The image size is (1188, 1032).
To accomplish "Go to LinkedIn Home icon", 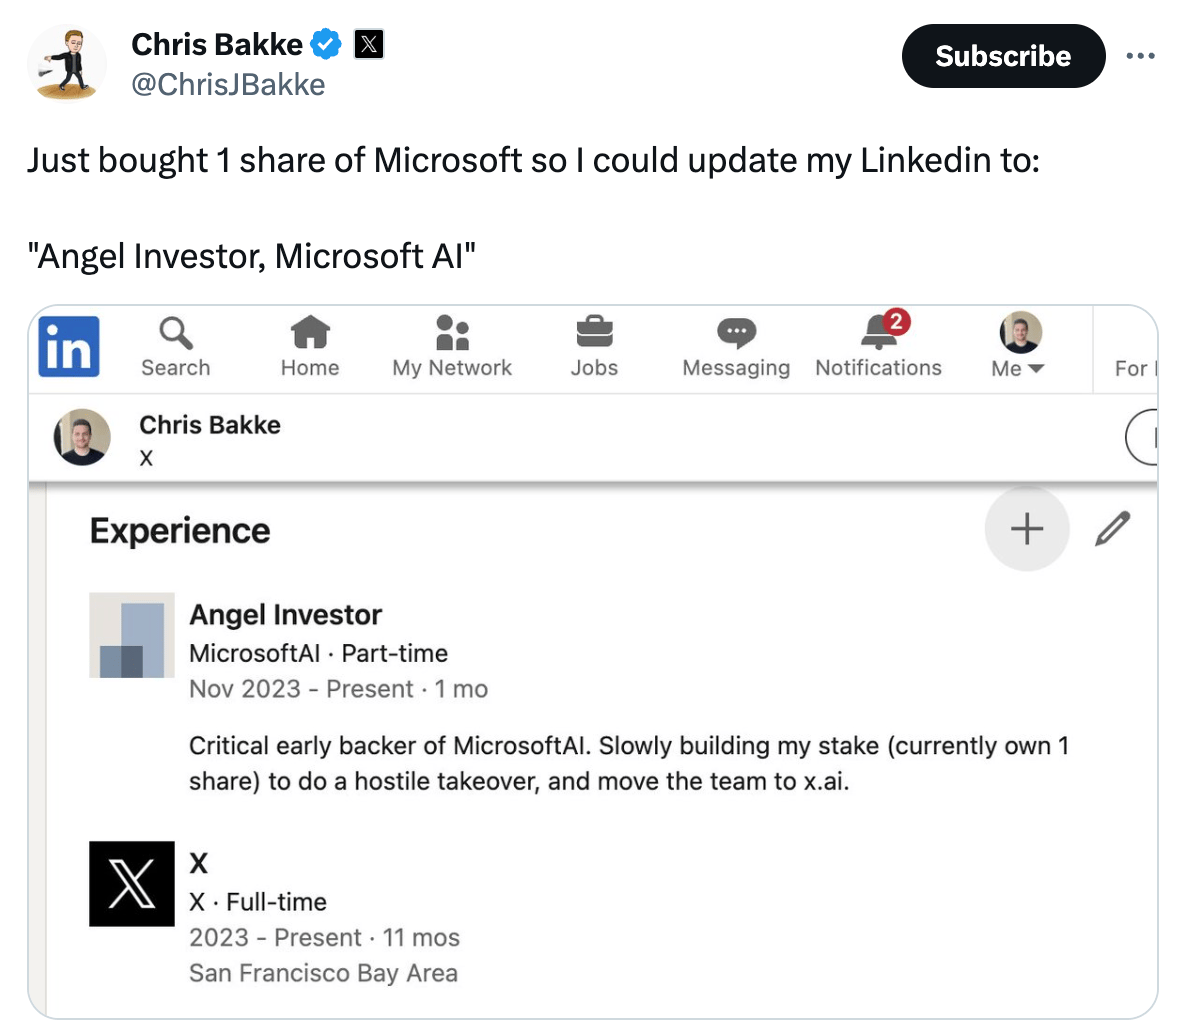I will (x=310, y=333).
